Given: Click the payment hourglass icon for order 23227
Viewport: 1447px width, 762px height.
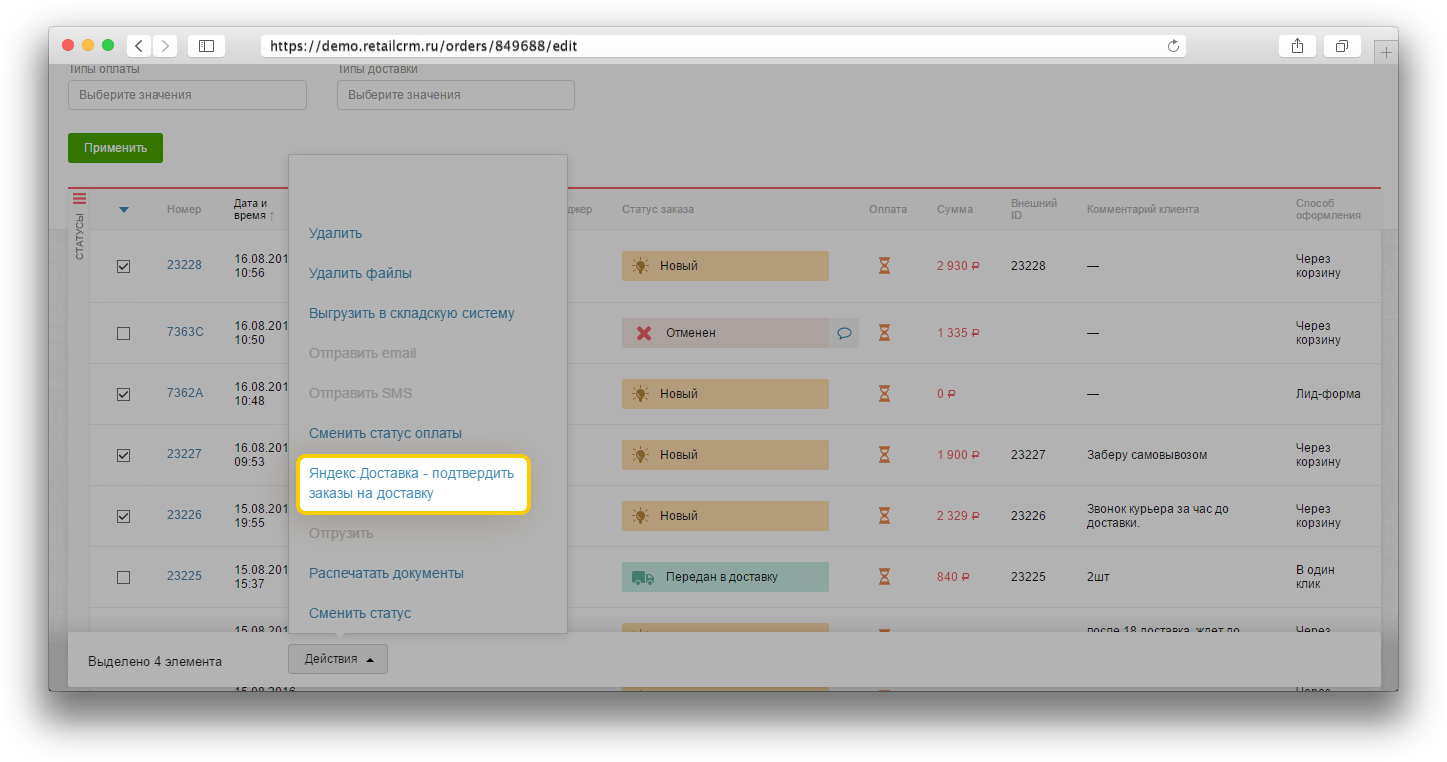Looking at the screenshot, I should point(884,455).
